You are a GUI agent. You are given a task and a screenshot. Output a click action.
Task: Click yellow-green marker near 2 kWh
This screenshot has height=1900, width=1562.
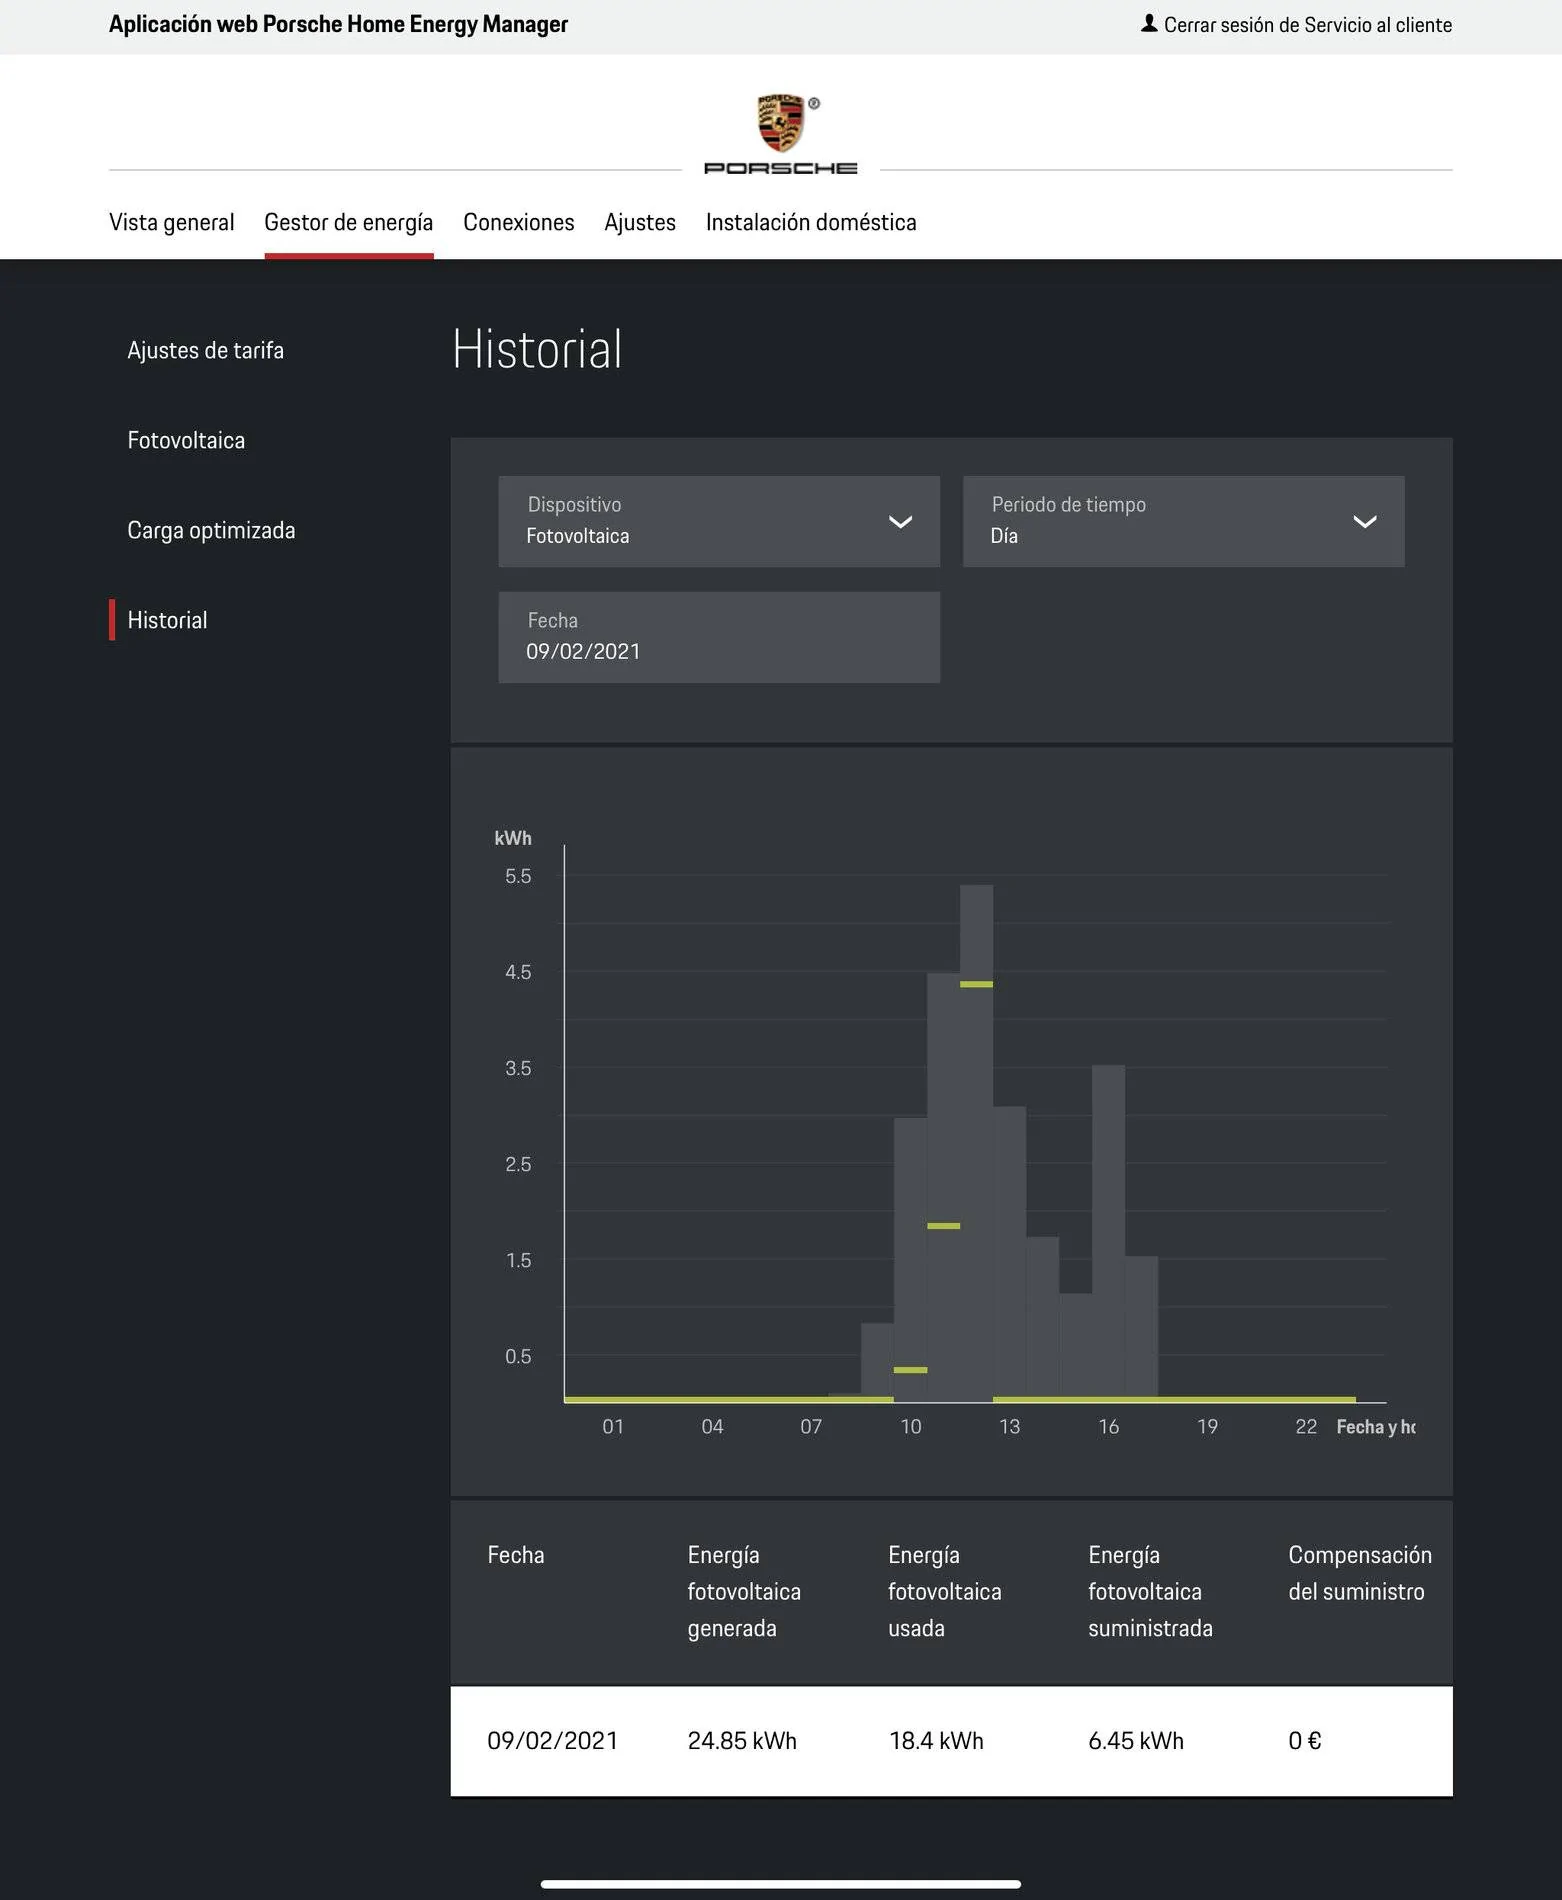[x=943, y=1226]
